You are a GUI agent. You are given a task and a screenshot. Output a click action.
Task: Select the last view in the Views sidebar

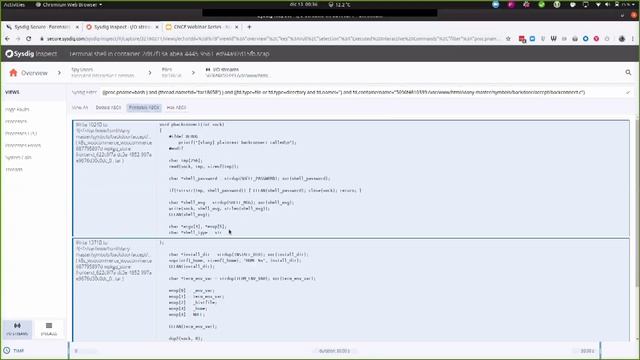pyautogui.click(x=14, y=169)
